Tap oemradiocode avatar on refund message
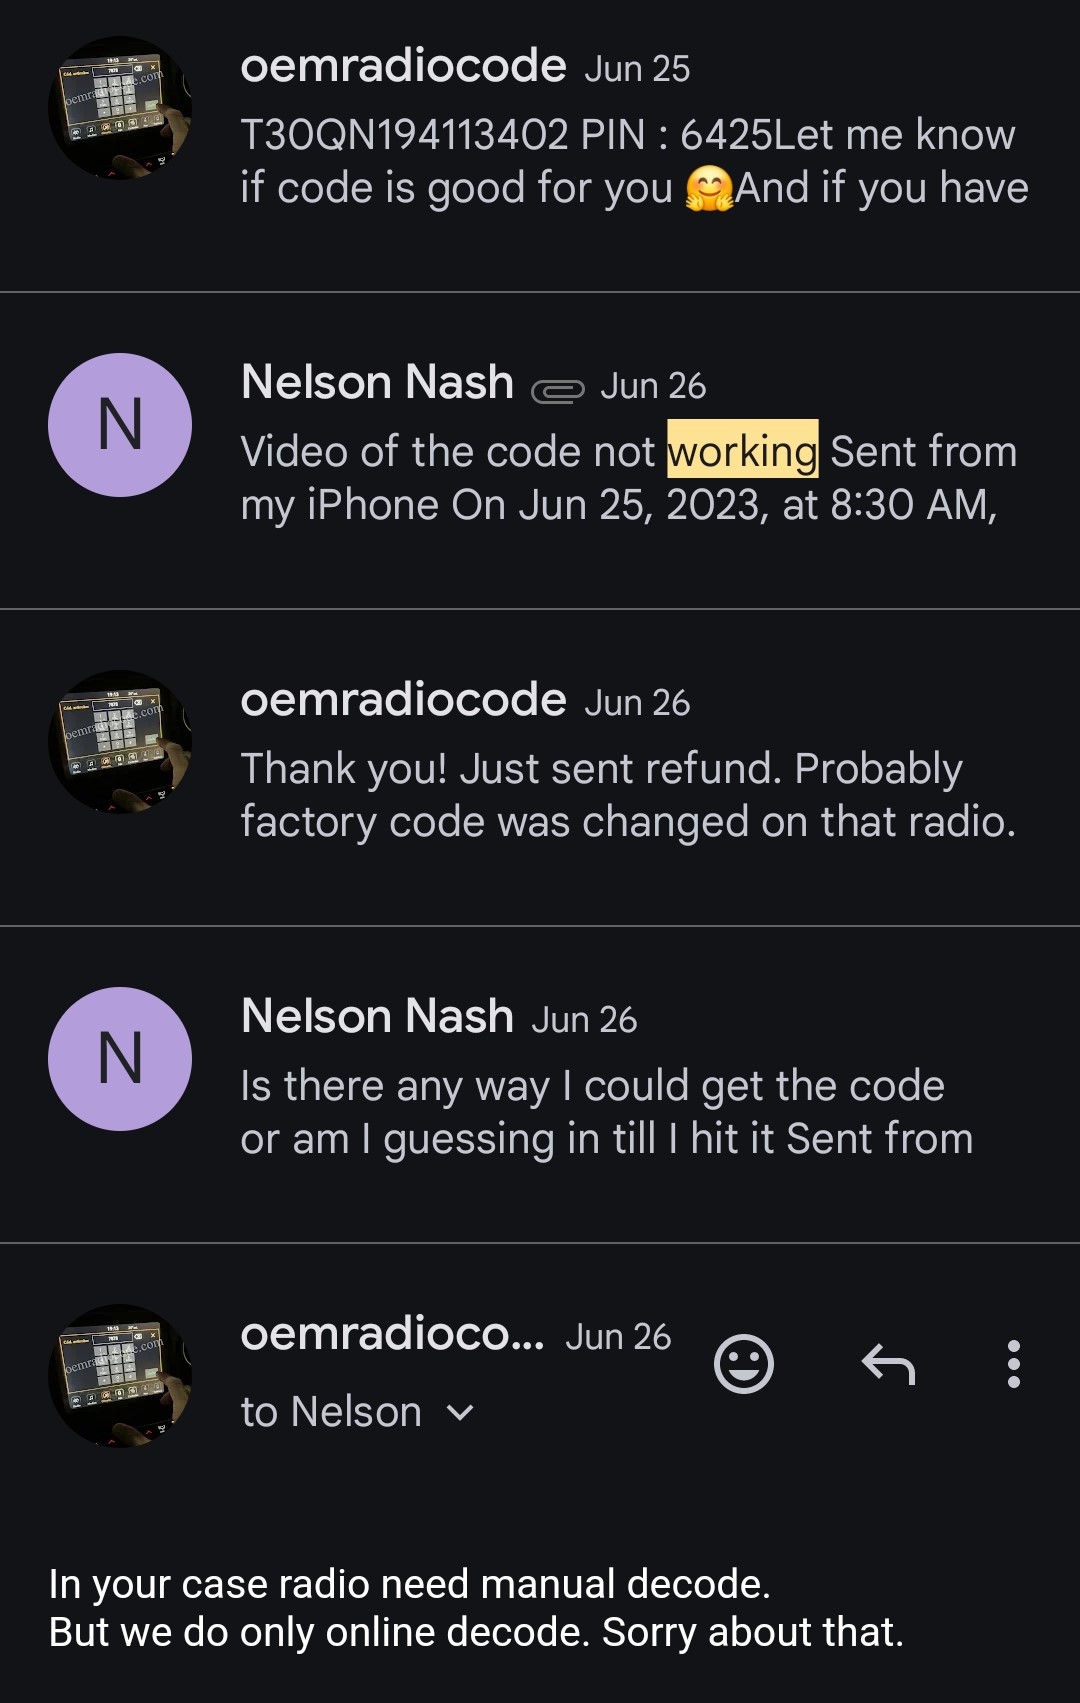 (120, 741)
